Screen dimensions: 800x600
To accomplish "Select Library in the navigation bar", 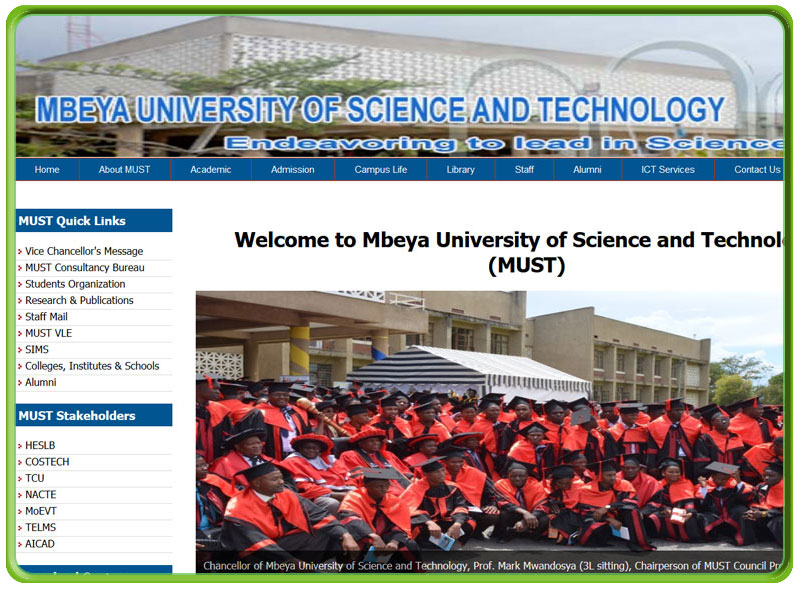I will pyautogui.click(x=461, y=169).
